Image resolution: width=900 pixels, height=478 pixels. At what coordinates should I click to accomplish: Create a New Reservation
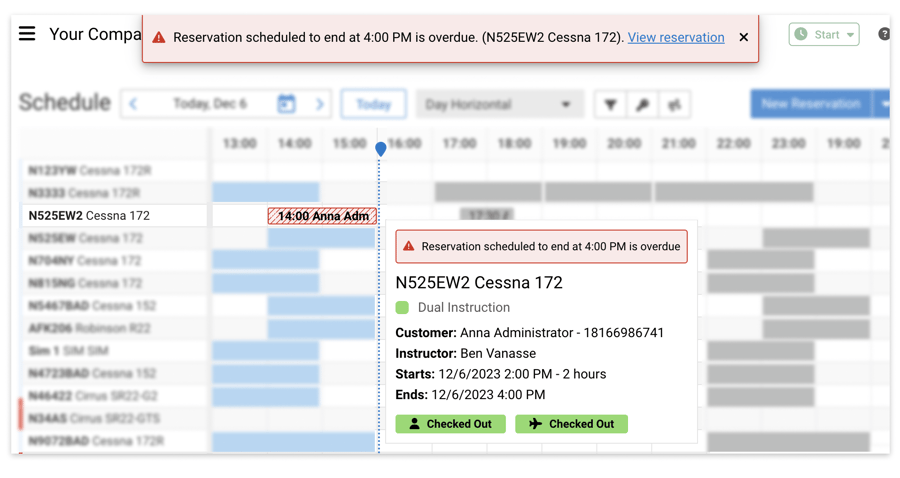pyautogui.click(x=810, y=104)
